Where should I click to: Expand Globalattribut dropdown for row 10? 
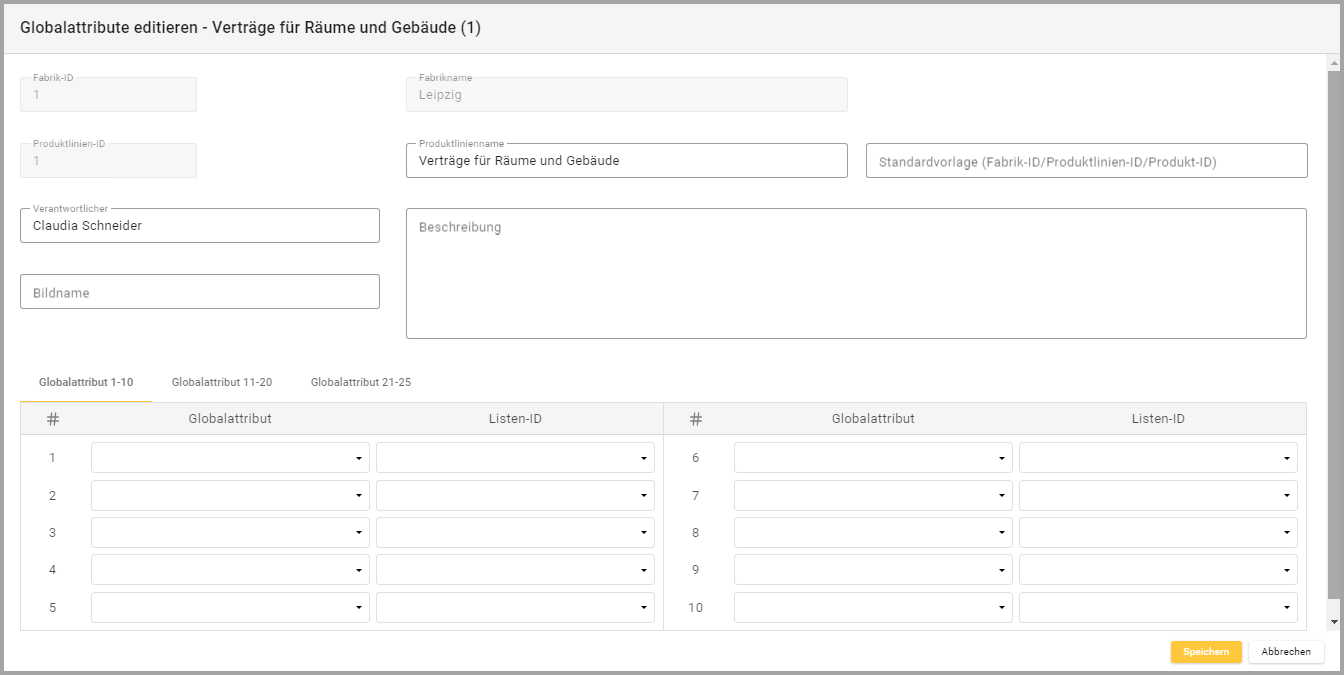point(873,608)
